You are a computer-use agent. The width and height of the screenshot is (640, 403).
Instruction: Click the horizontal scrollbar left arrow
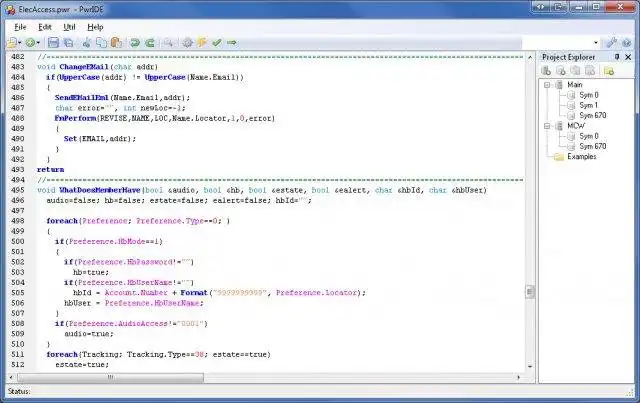(x=11, y=378)
